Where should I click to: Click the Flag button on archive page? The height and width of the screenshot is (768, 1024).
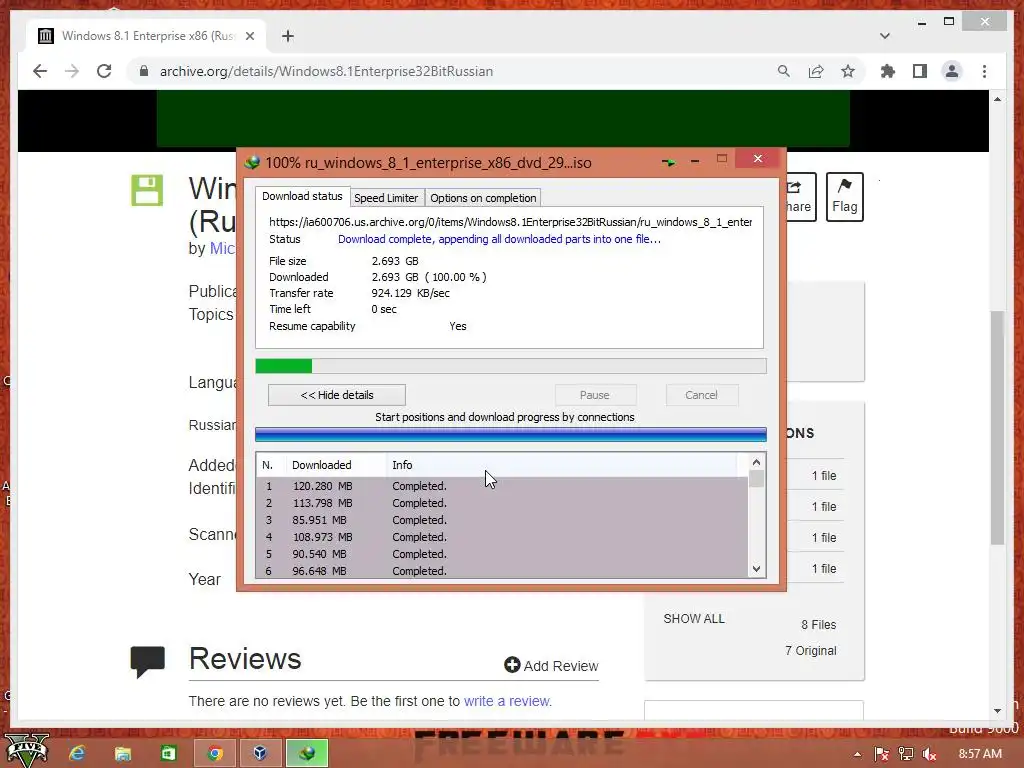tap(844, 197)
